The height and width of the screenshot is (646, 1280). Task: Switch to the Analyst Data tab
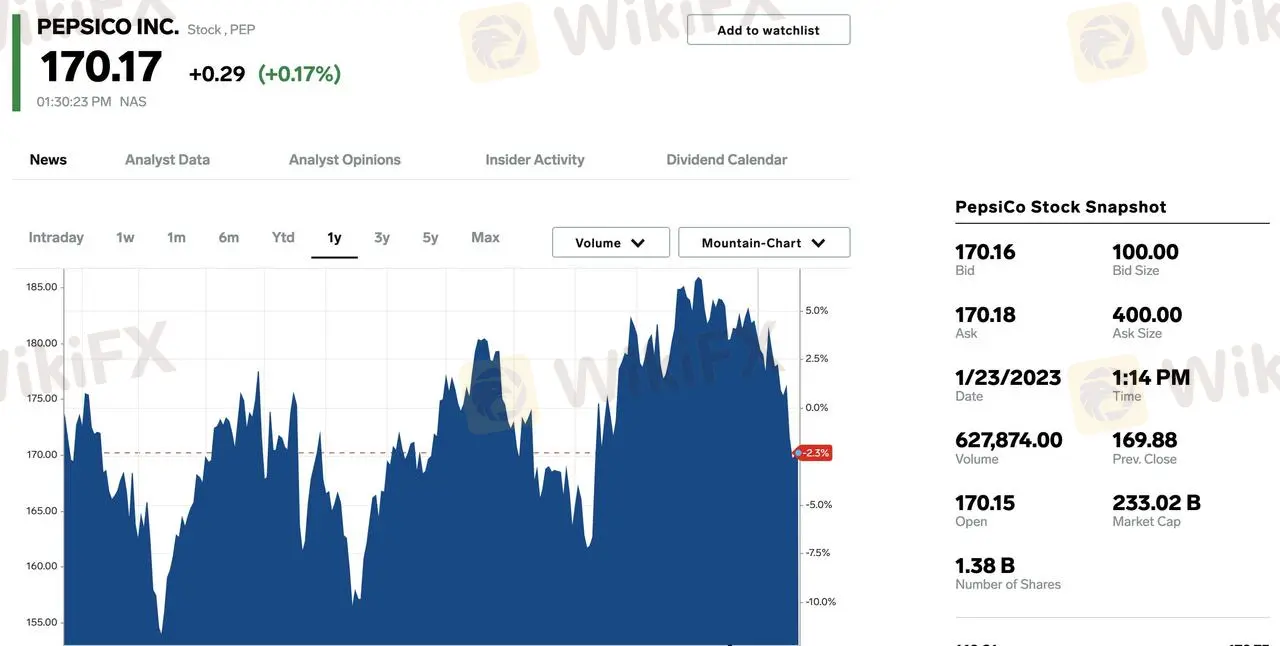tap(167, 160)
